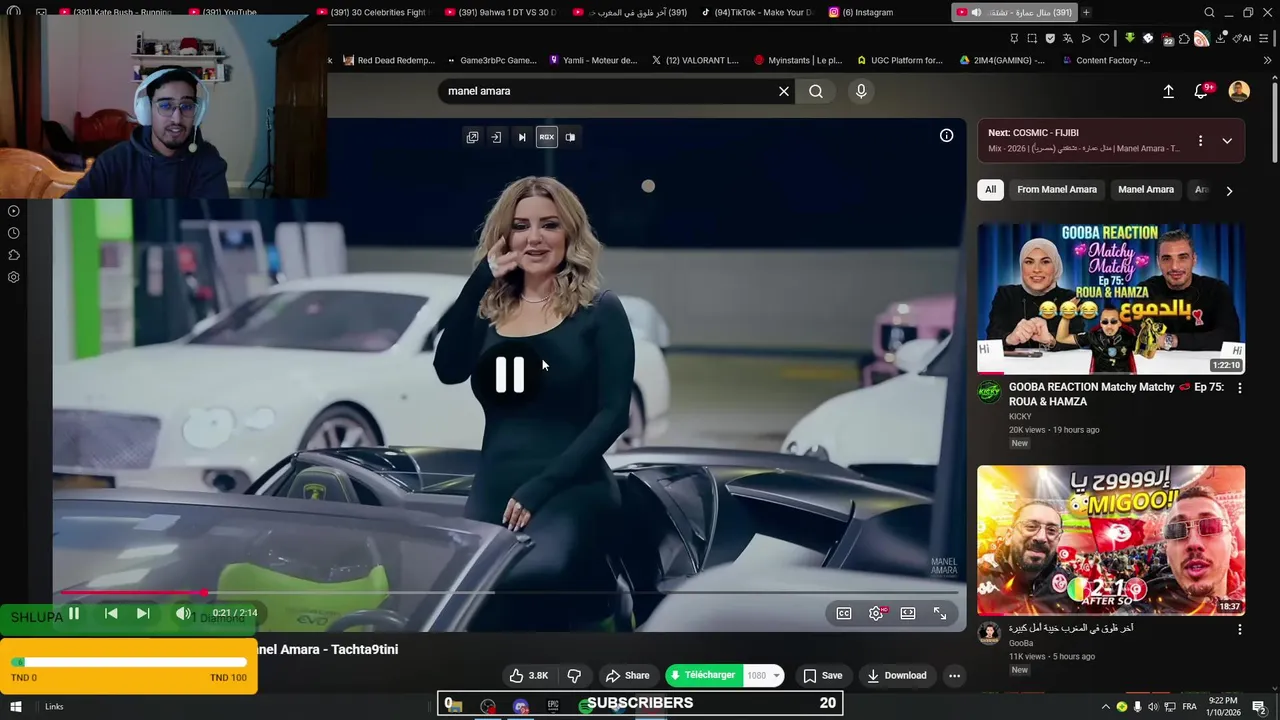Screen dimensions: 1280x720
Task: Open the video quality settings gear
Action: (876, 613)
